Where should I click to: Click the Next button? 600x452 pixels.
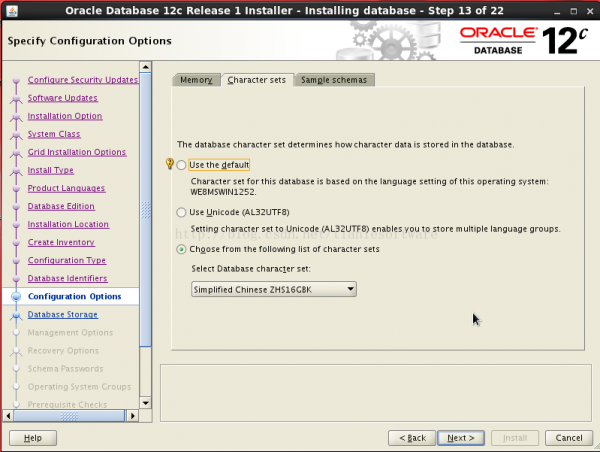(x=461, y=438)
